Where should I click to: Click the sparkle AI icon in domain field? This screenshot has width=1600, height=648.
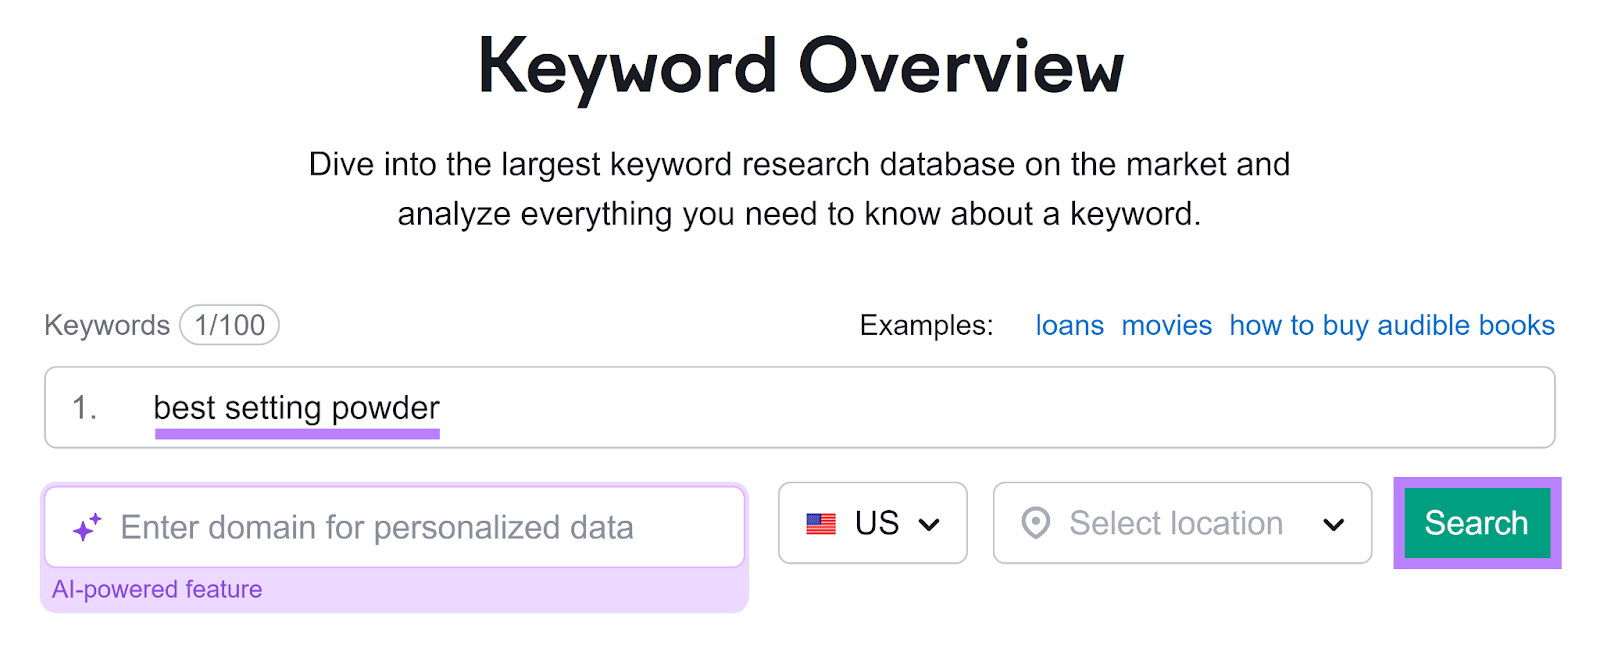86,525
